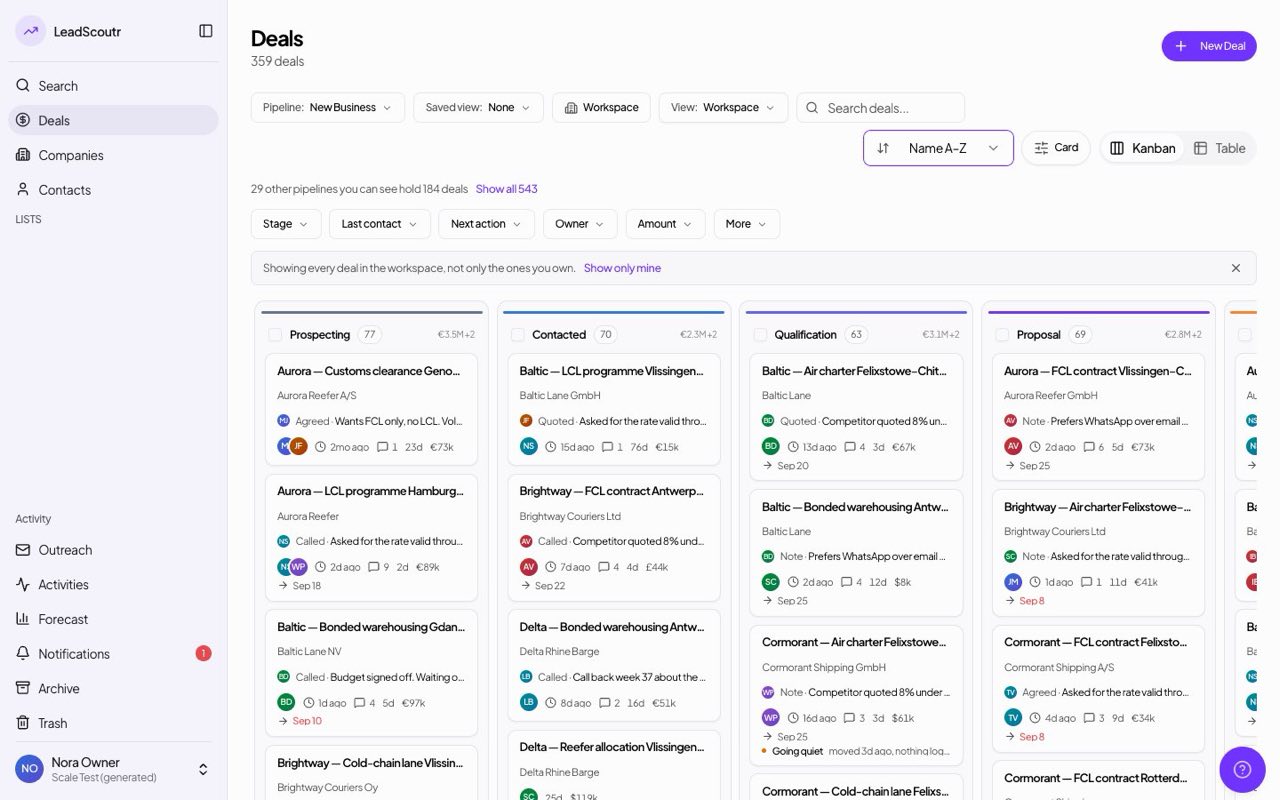
Task: Open Delta Bonded warehousing Antw deal
Action: click(614, 665)
